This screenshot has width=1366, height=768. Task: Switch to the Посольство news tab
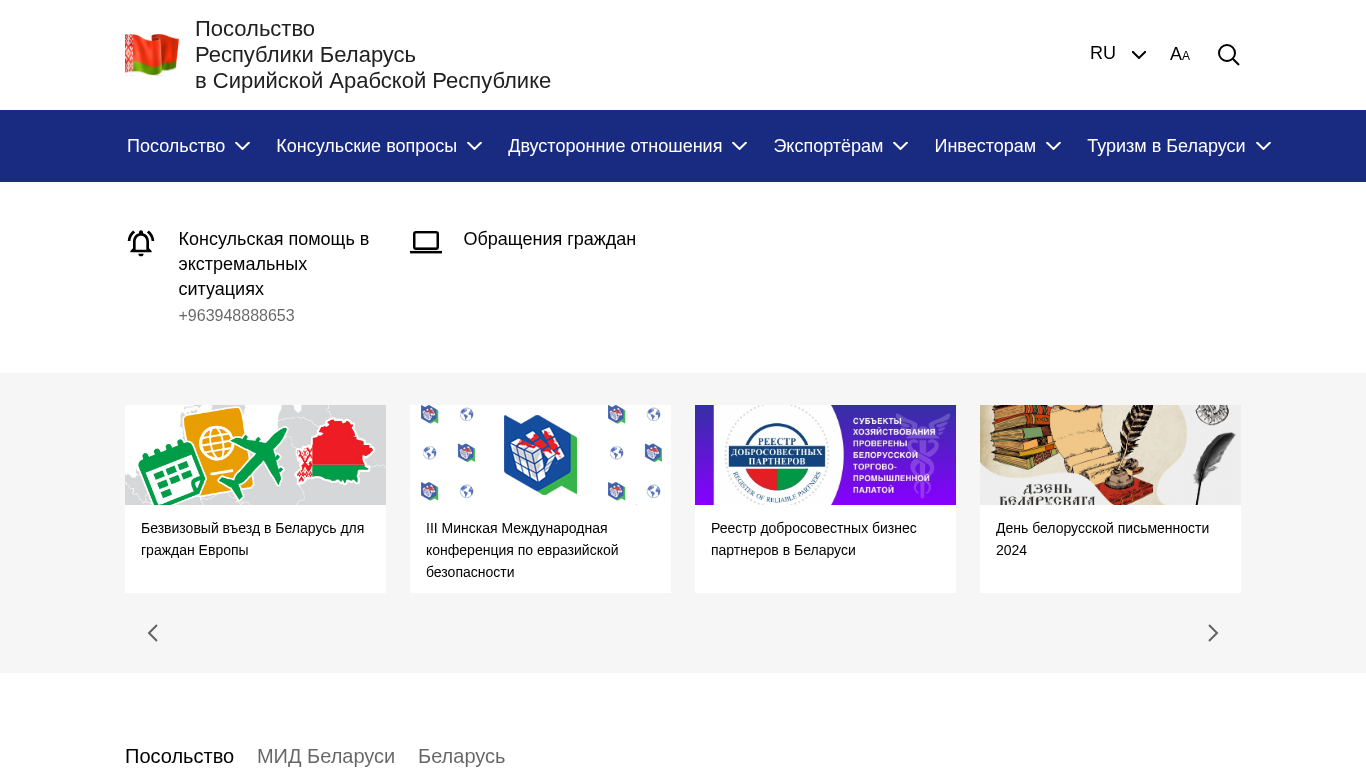coord(179,756)
